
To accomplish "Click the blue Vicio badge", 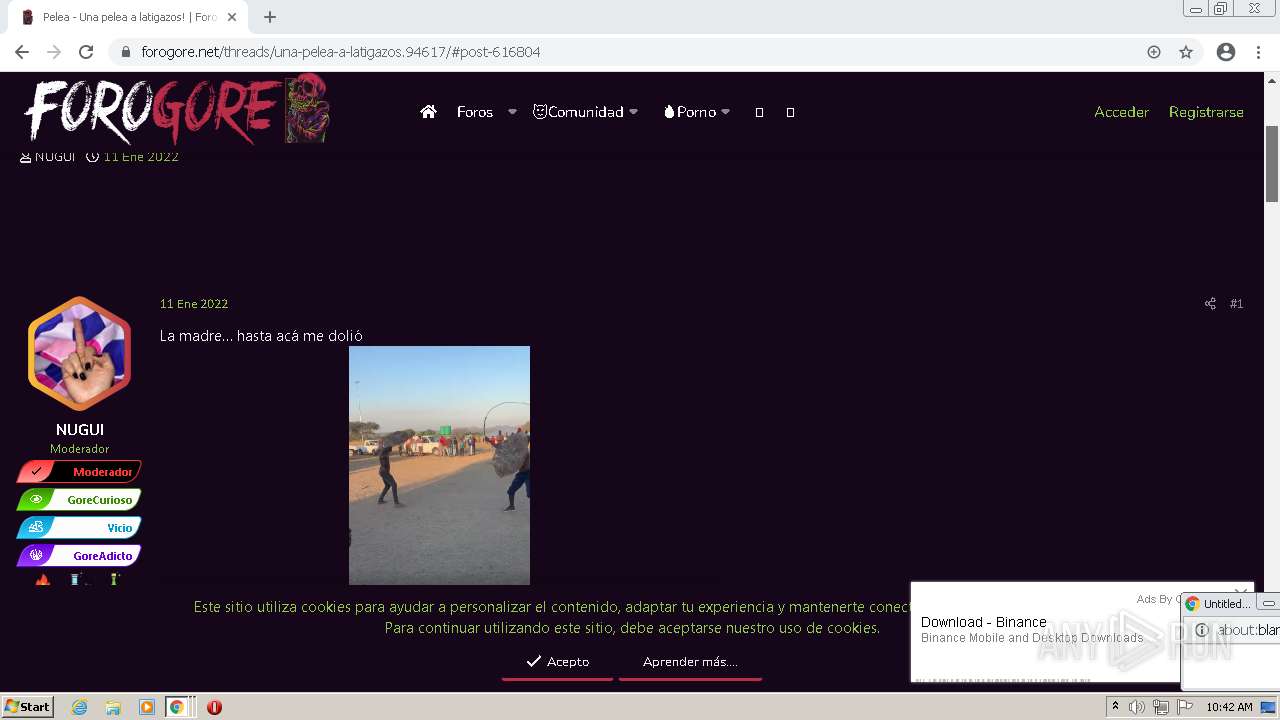I will pyautogui.click(x=80, y=527).
